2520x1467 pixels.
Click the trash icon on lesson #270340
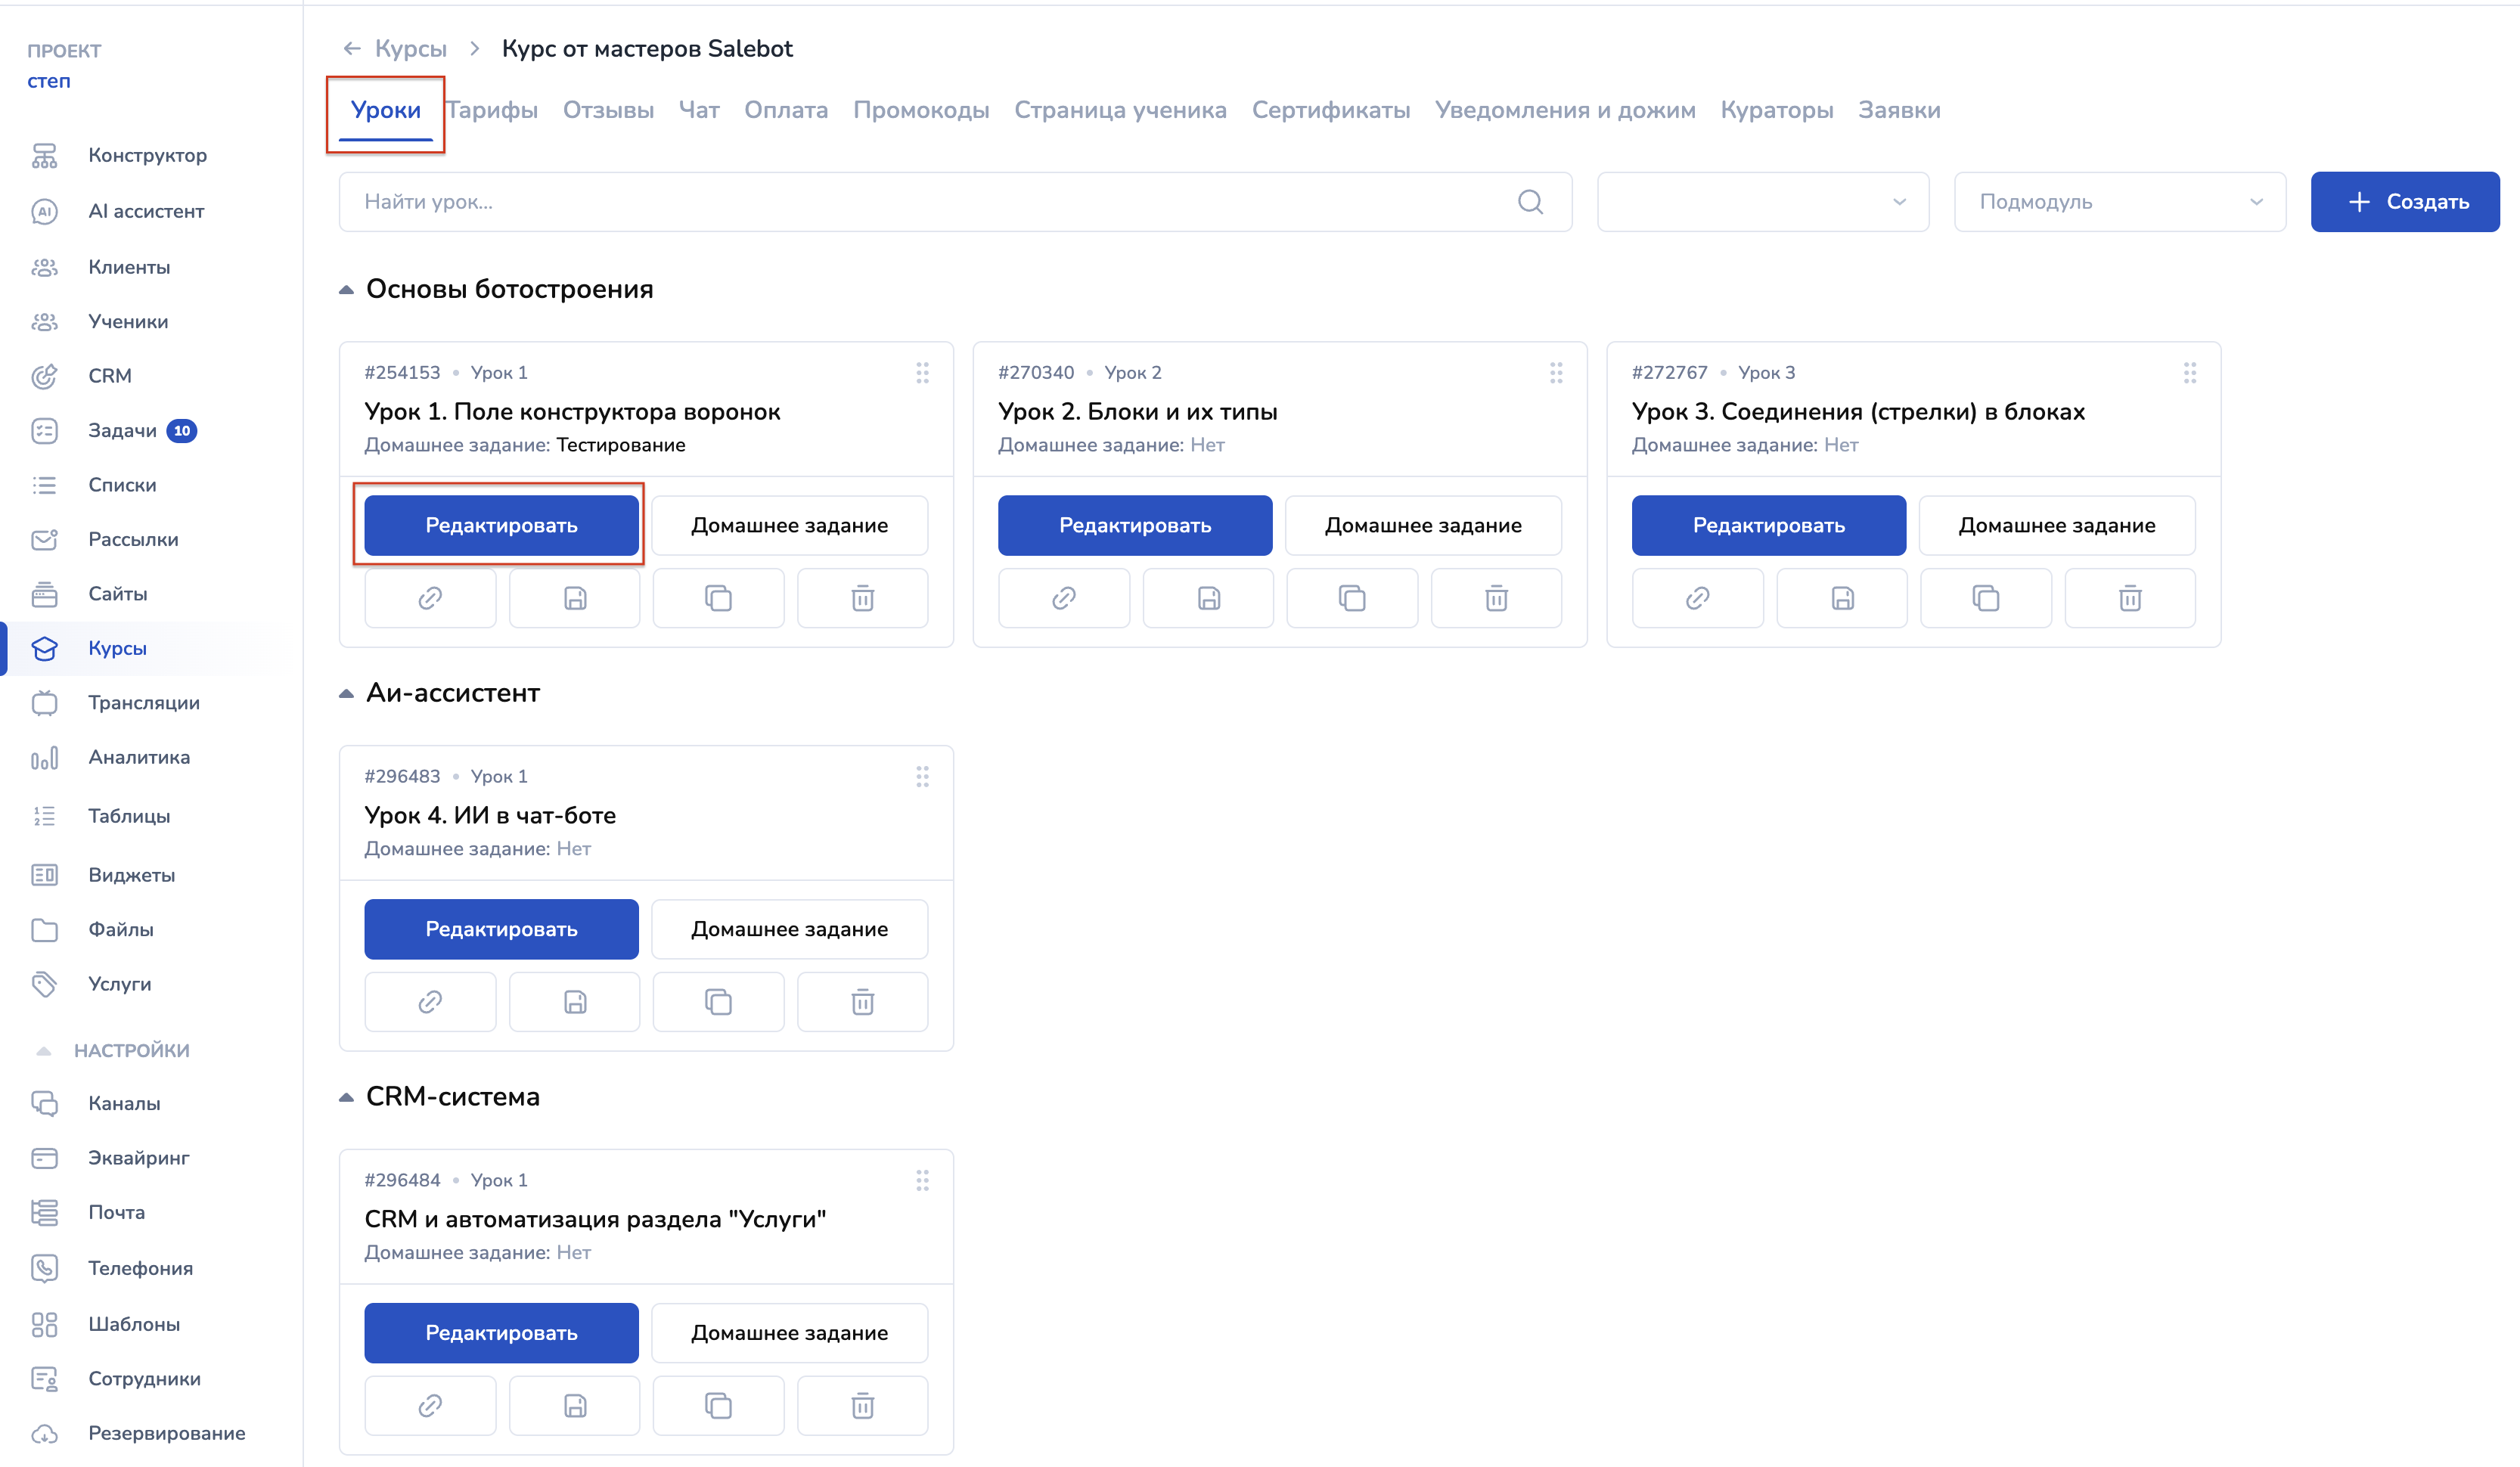(x=1496, y=598)
